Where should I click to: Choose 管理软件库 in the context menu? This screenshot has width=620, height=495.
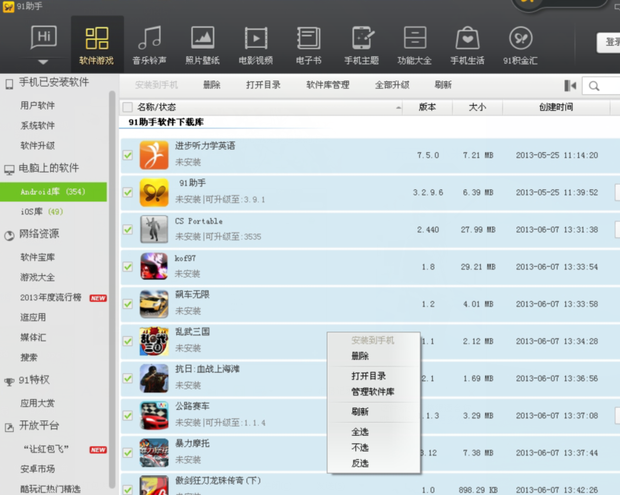[x=372, y=392]
